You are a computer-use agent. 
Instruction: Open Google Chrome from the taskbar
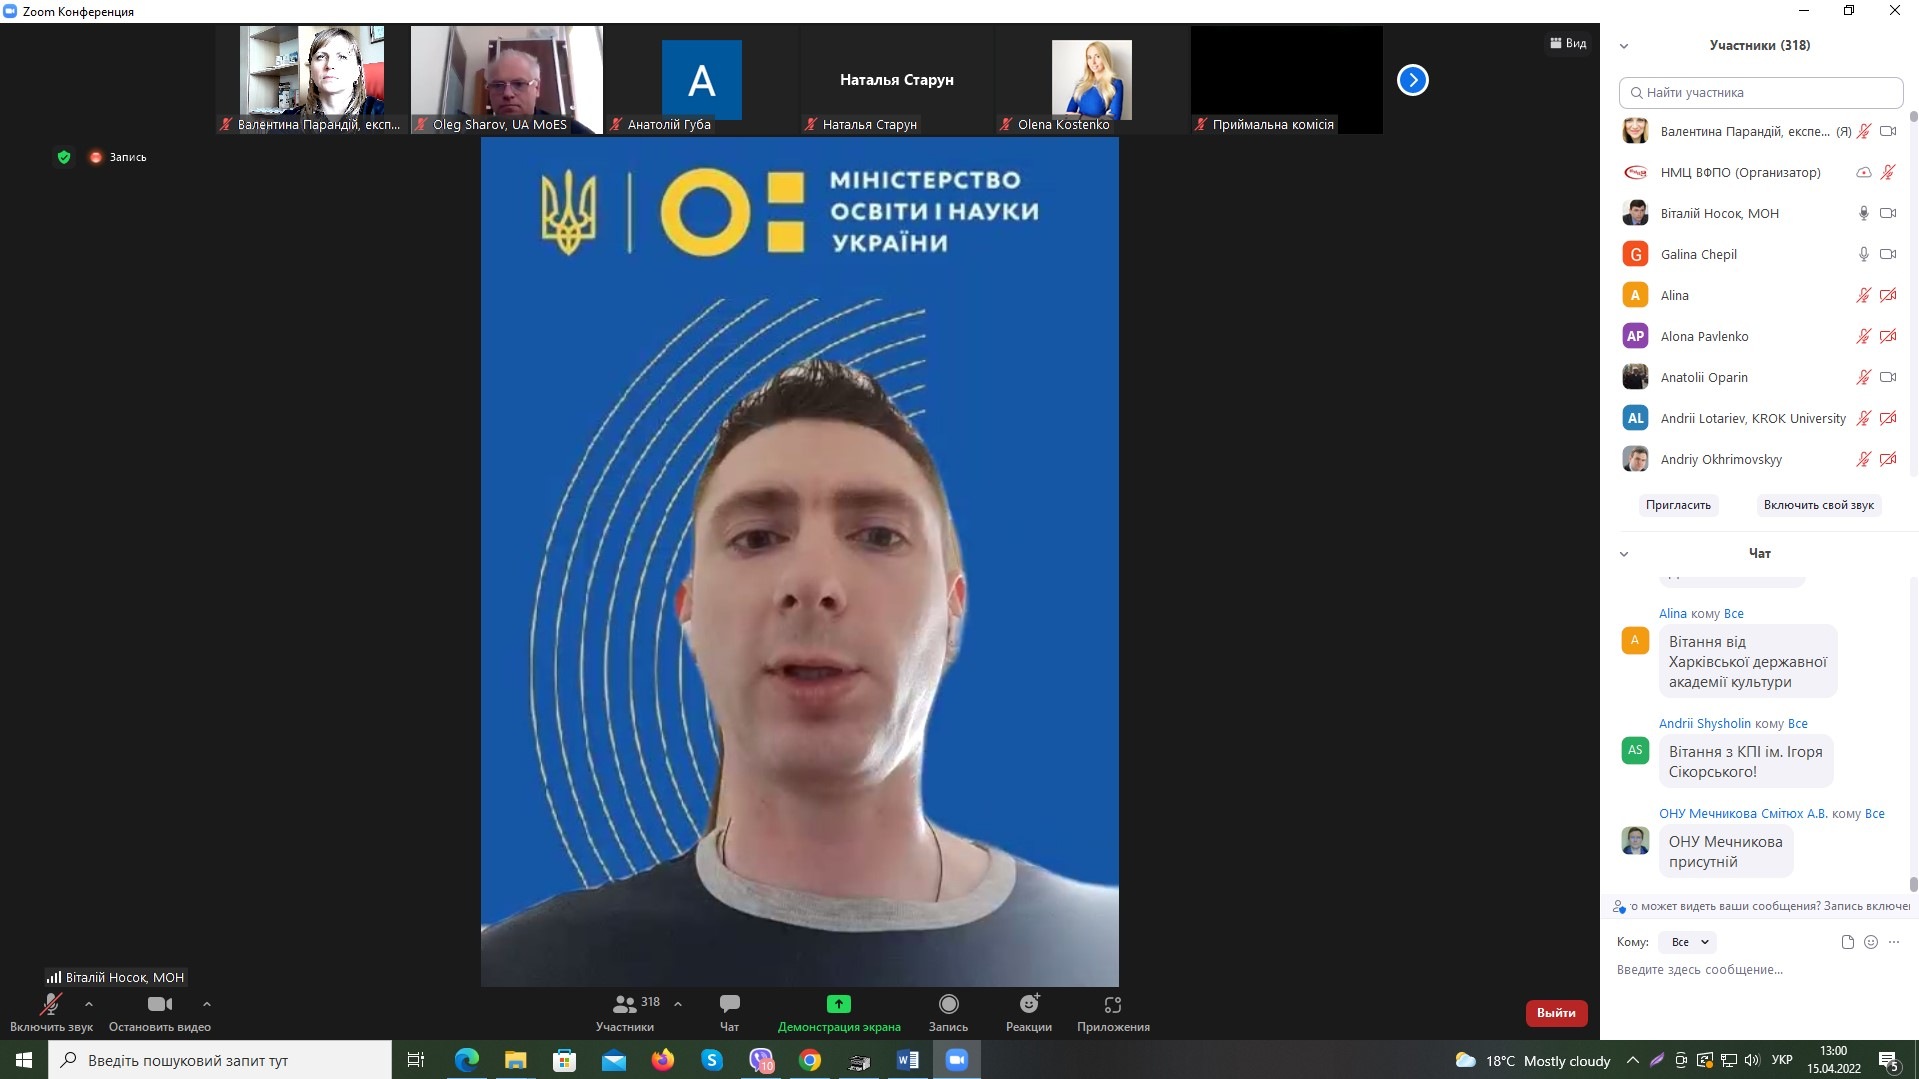[810, 1060]
